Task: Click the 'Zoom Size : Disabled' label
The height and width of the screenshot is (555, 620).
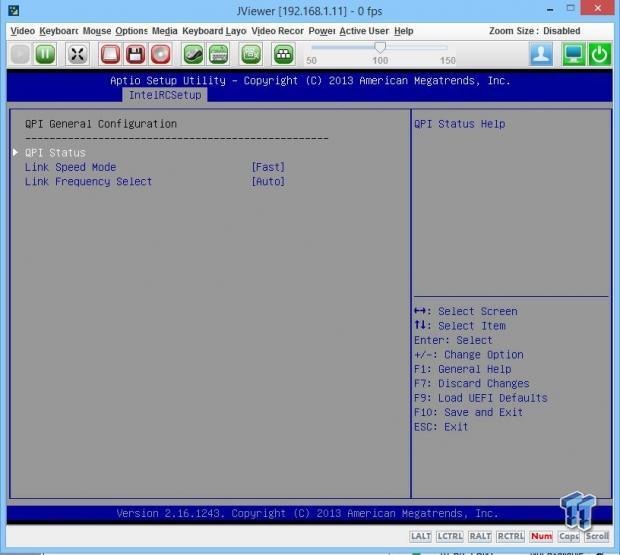Action: pyautogui.click(x=535, y=31)
